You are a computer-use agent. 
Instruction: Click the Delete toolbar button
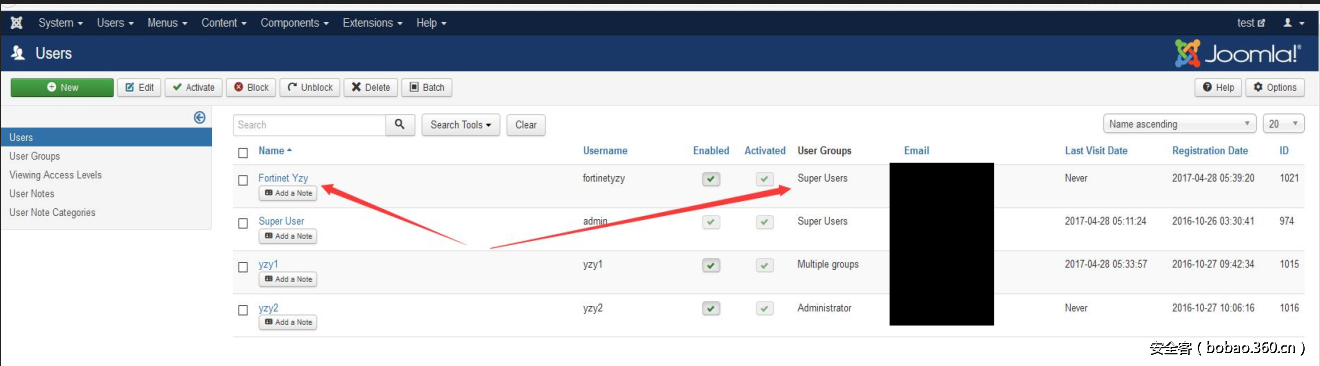370,87
